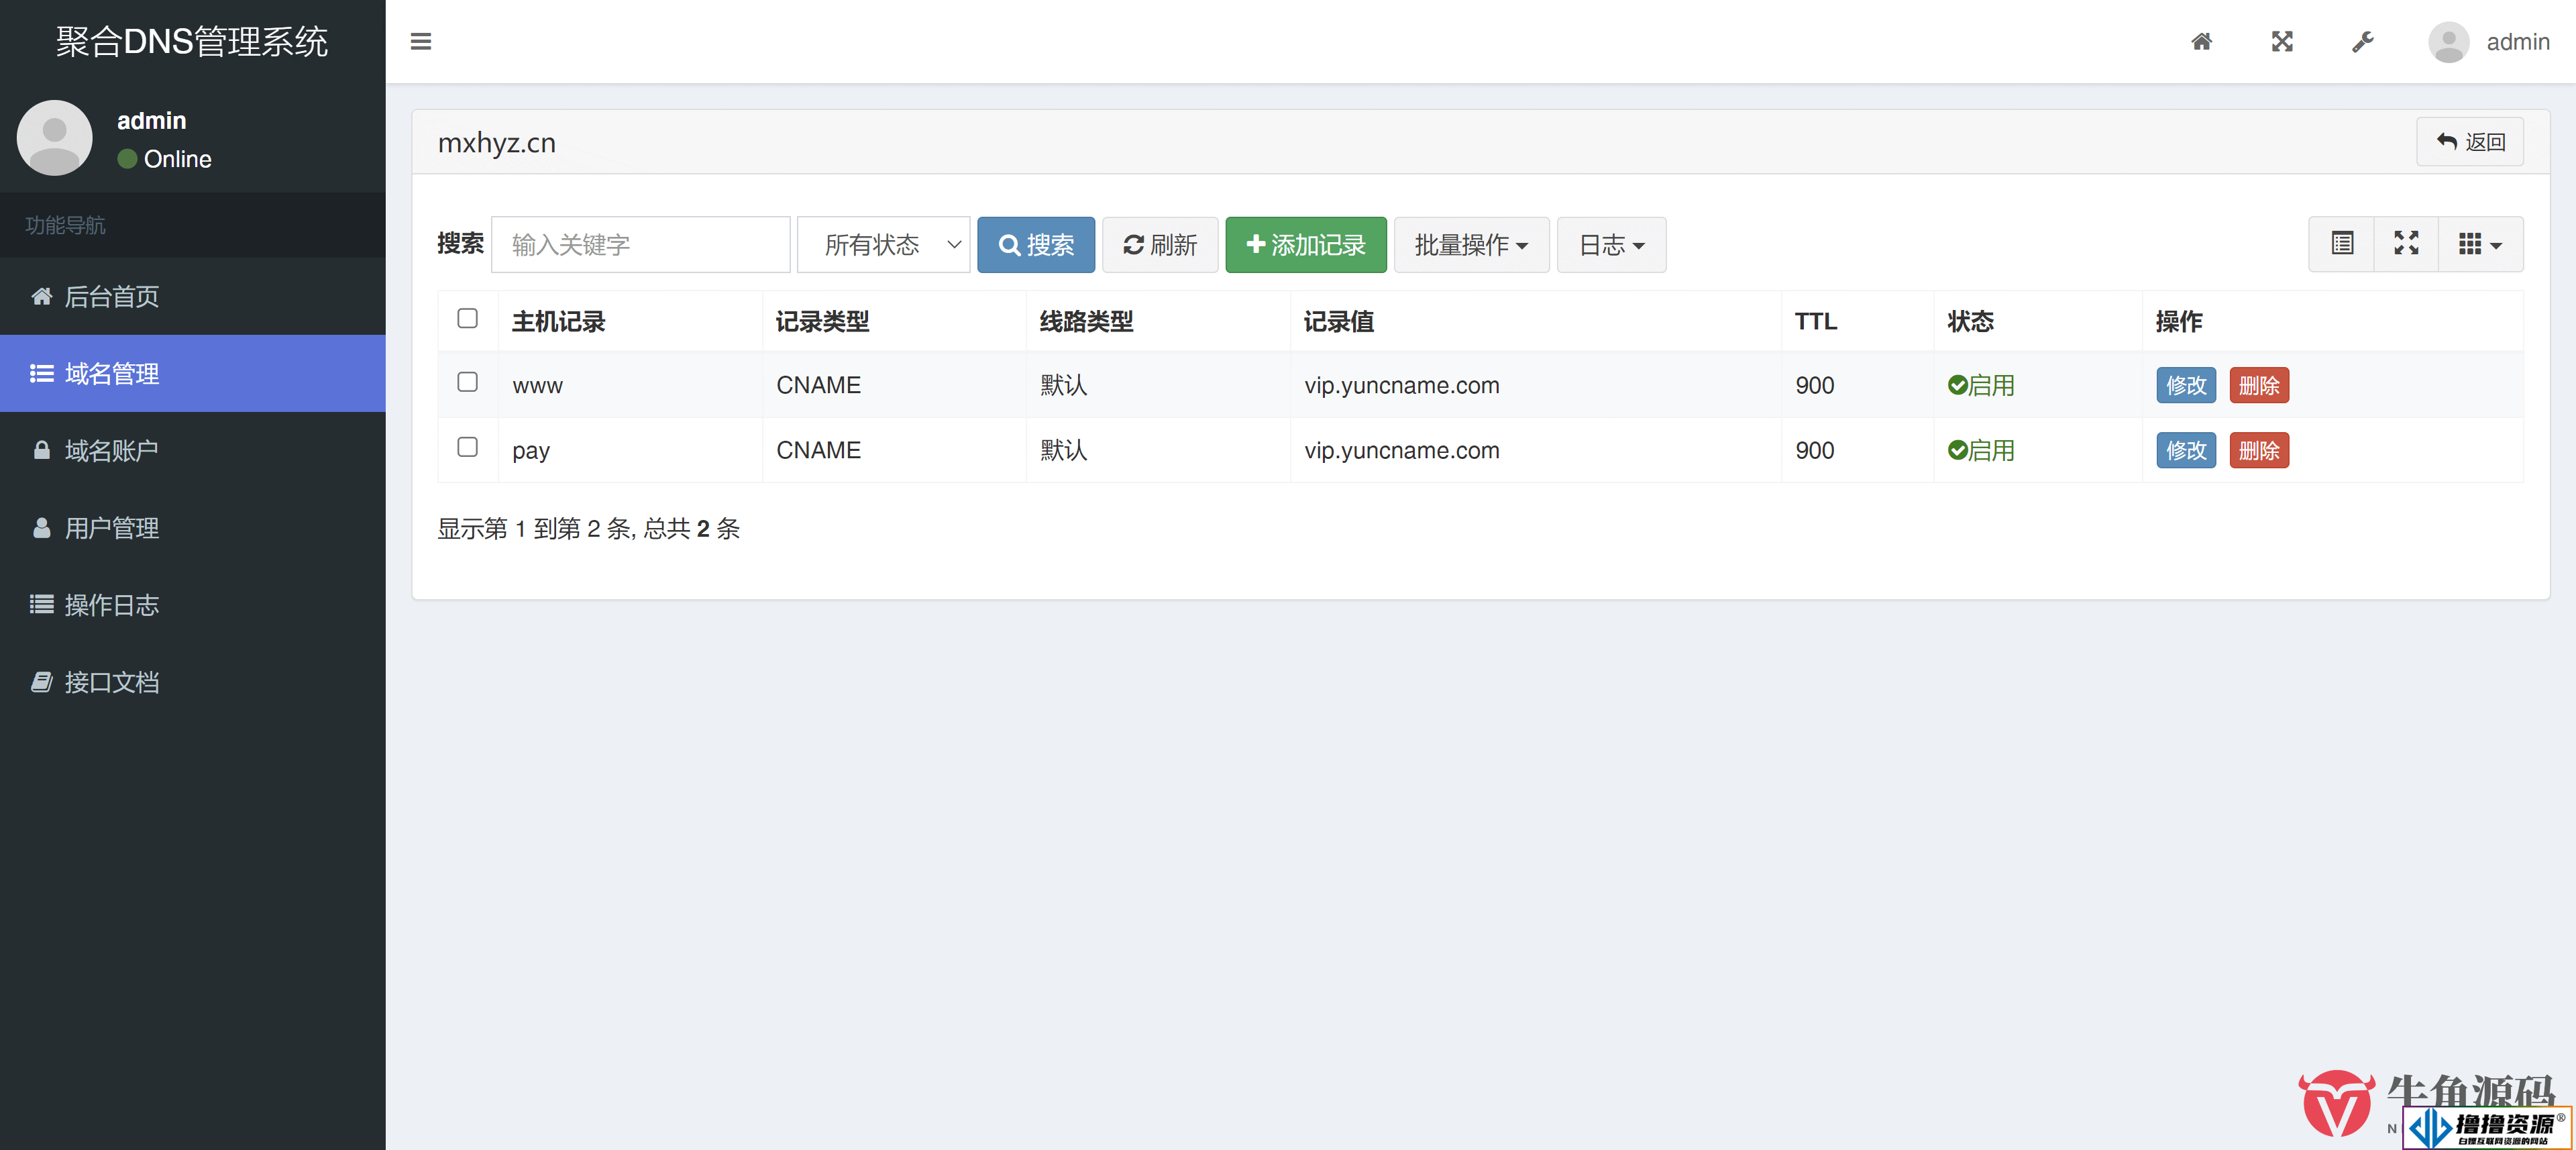Open columns grid dropdown

click(2480, 244)
